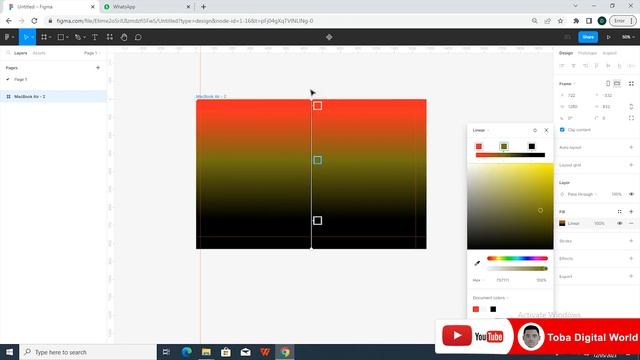Image resolution: width=640 pixels, height=360 pixels.
Task: Switch to Layers tab
Action: (20, 53)
